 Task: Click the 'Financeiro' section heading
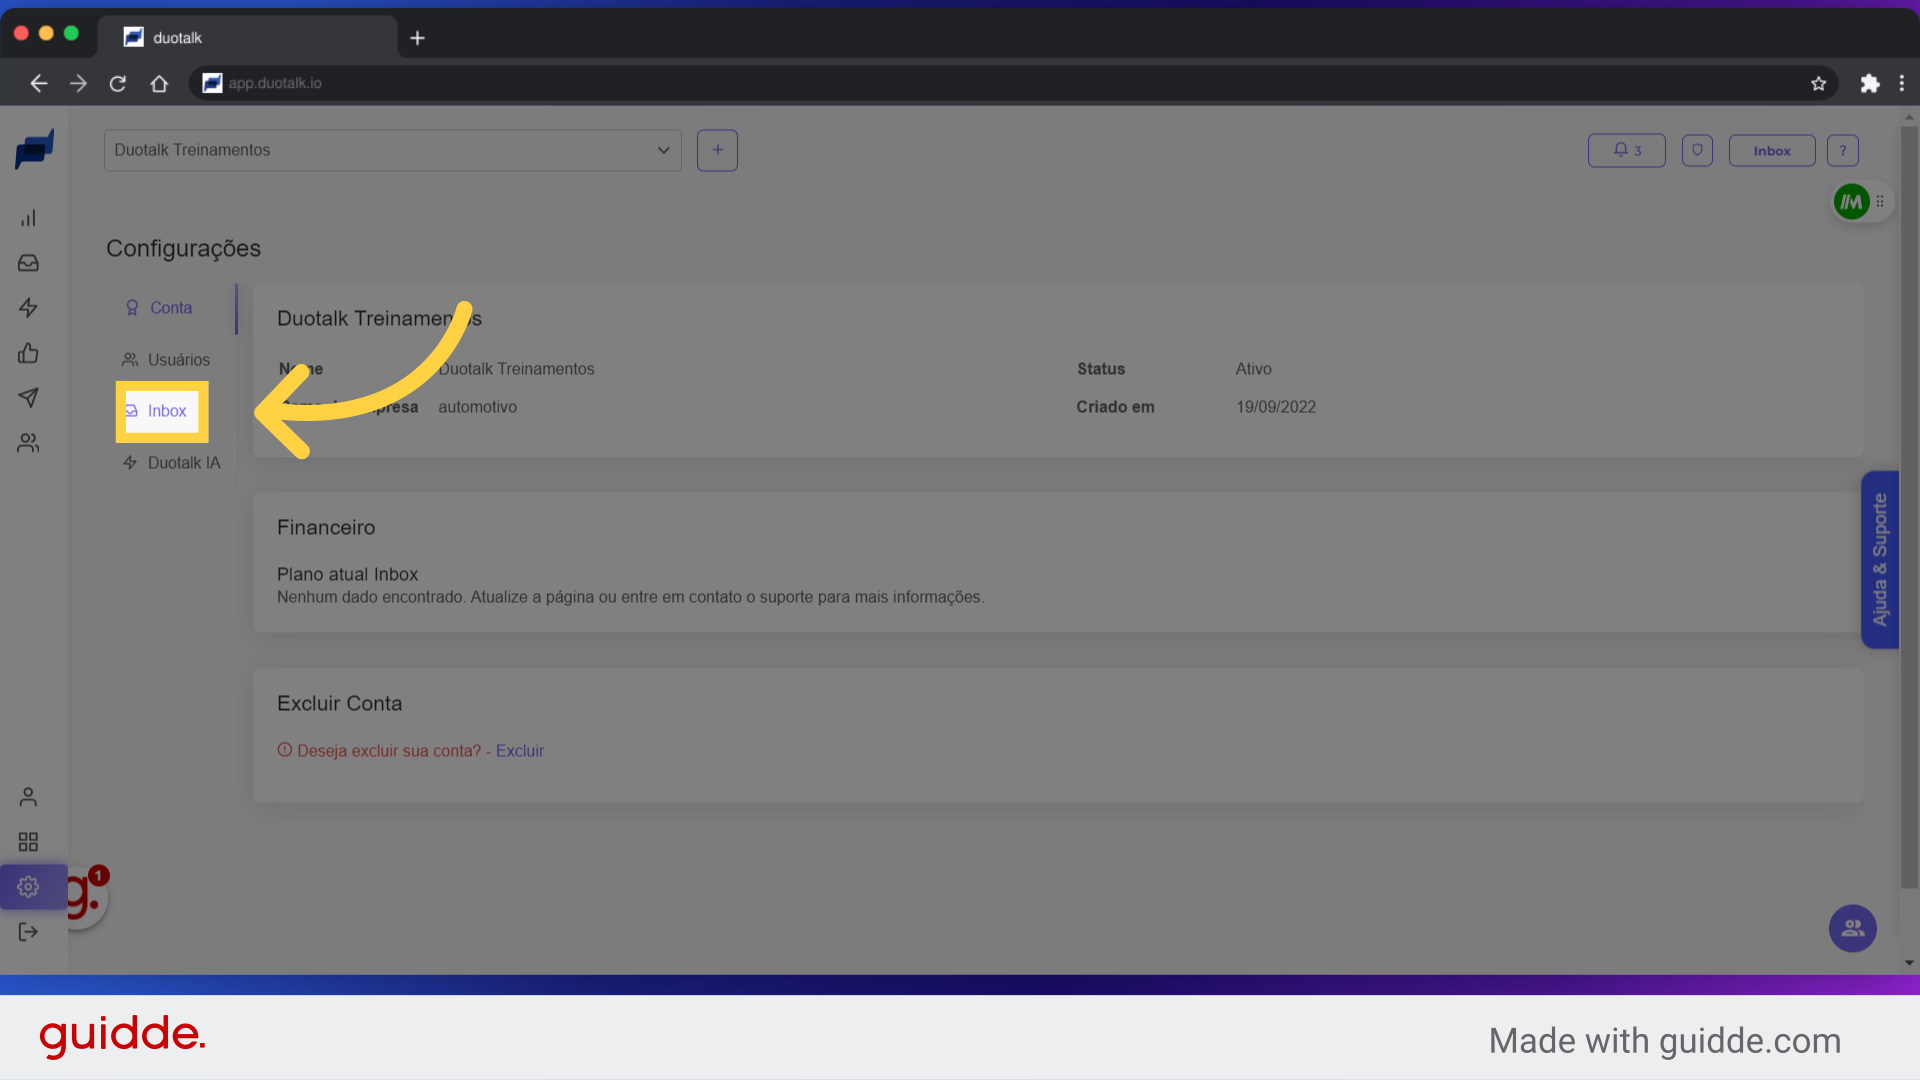coord(326,528)
